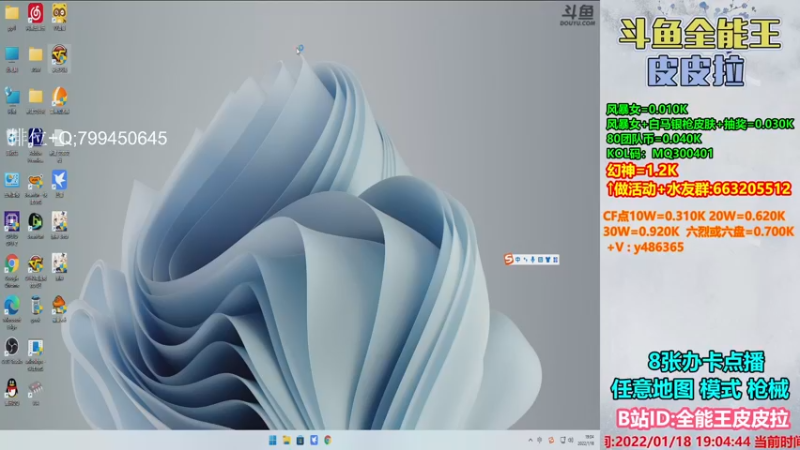Screen dimensions: 800x450
Task: Switch to Chrome on the taskbar
Action: (328, 440)
